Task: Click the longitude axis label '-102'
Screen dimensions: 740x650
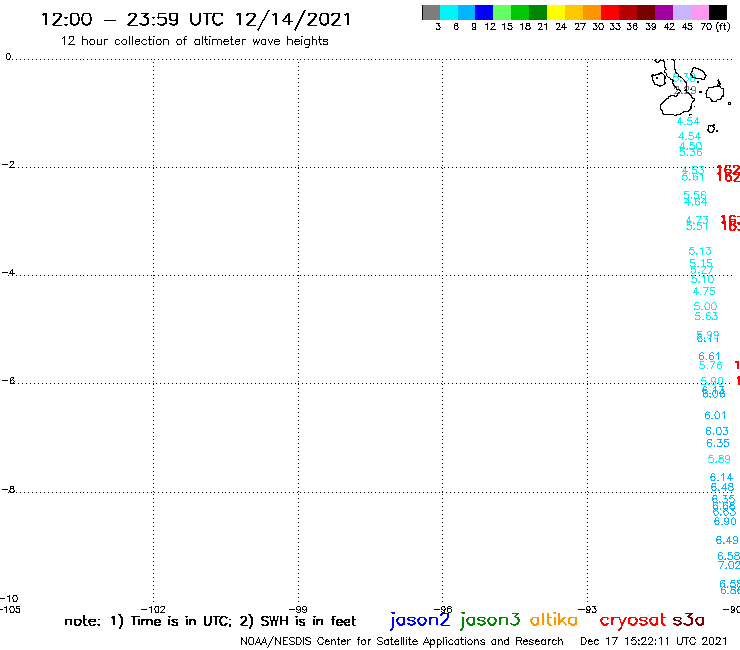Action: [x=153, y=609]
